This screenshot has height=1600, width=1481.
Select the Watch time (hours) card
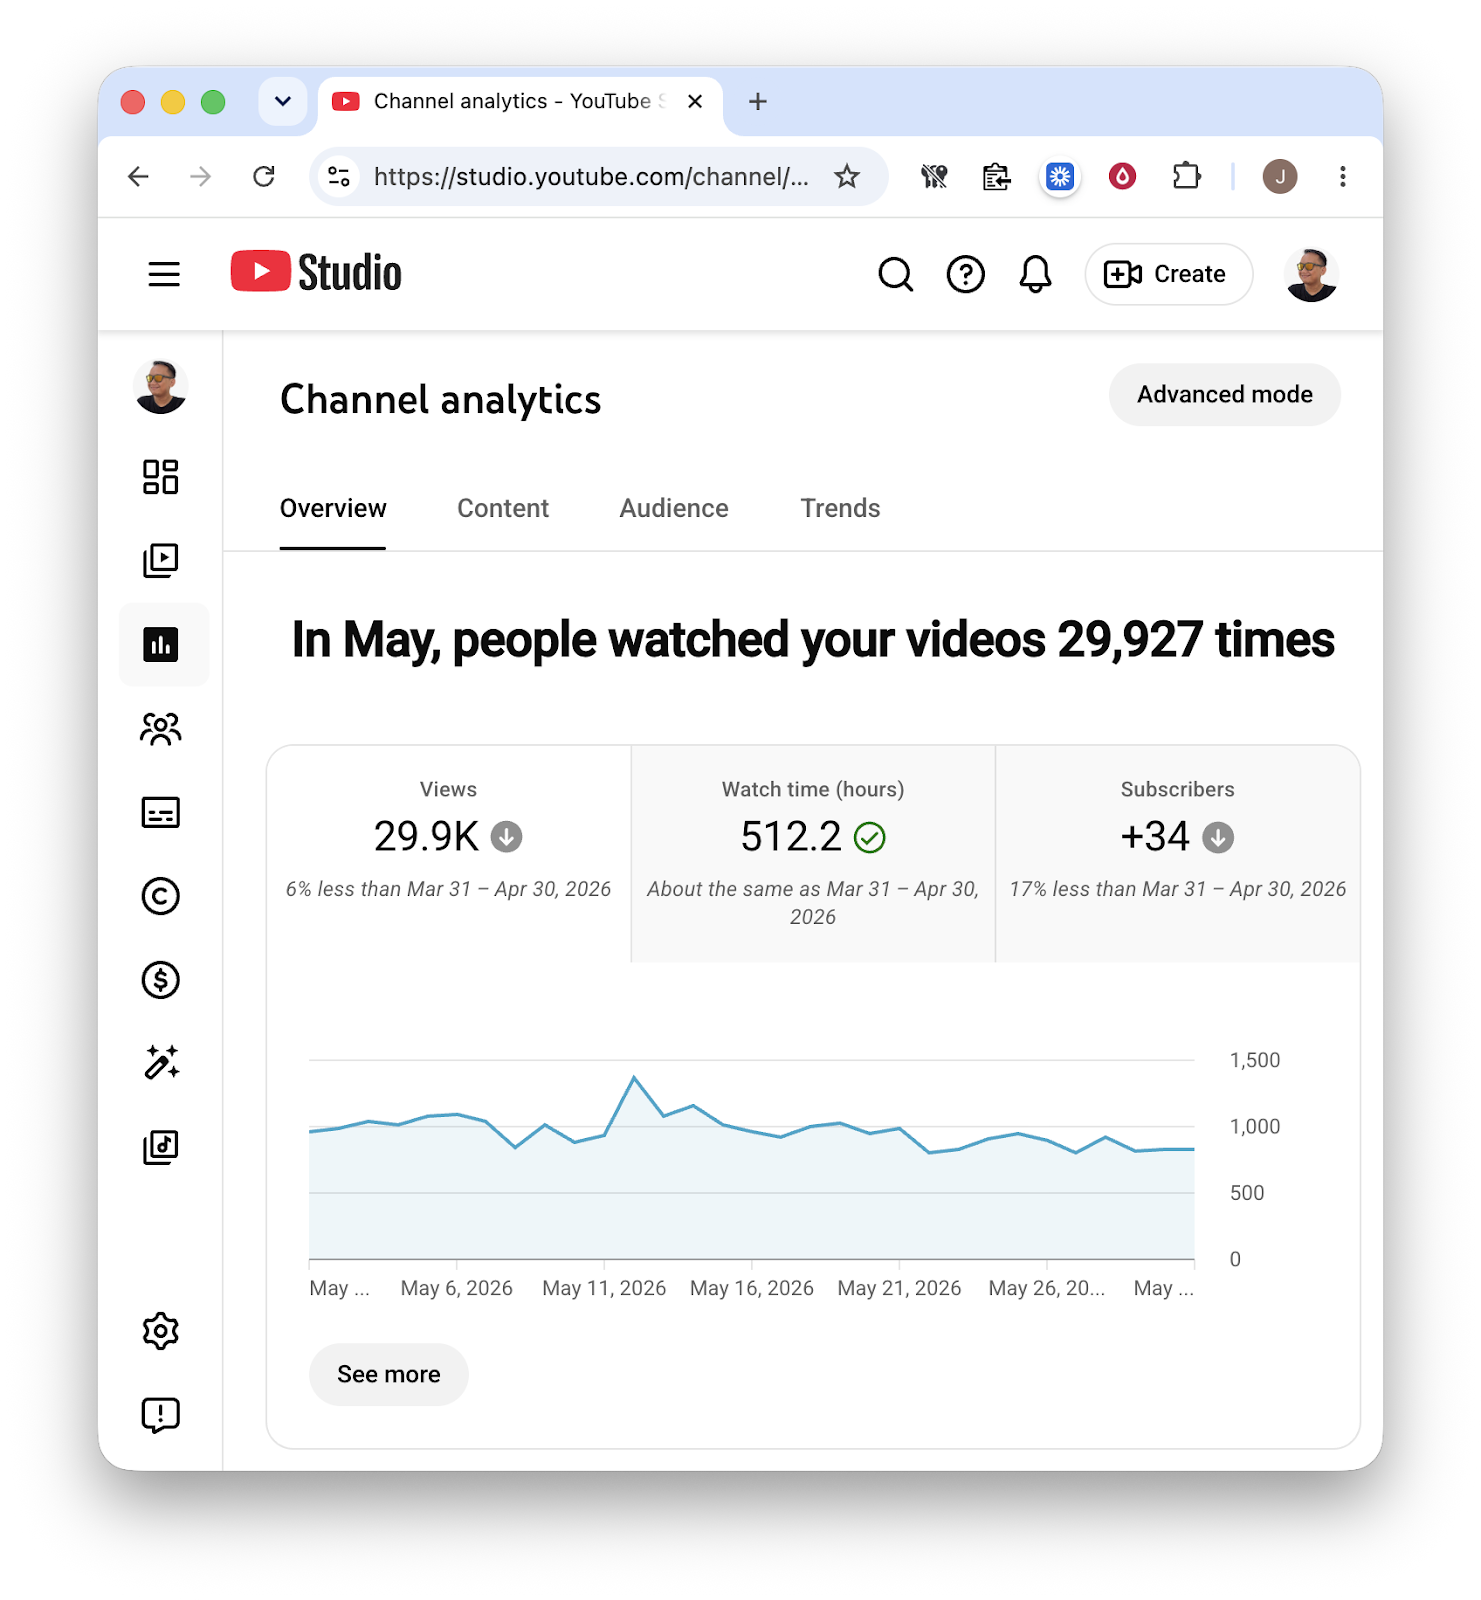click(x=813, y=853)
